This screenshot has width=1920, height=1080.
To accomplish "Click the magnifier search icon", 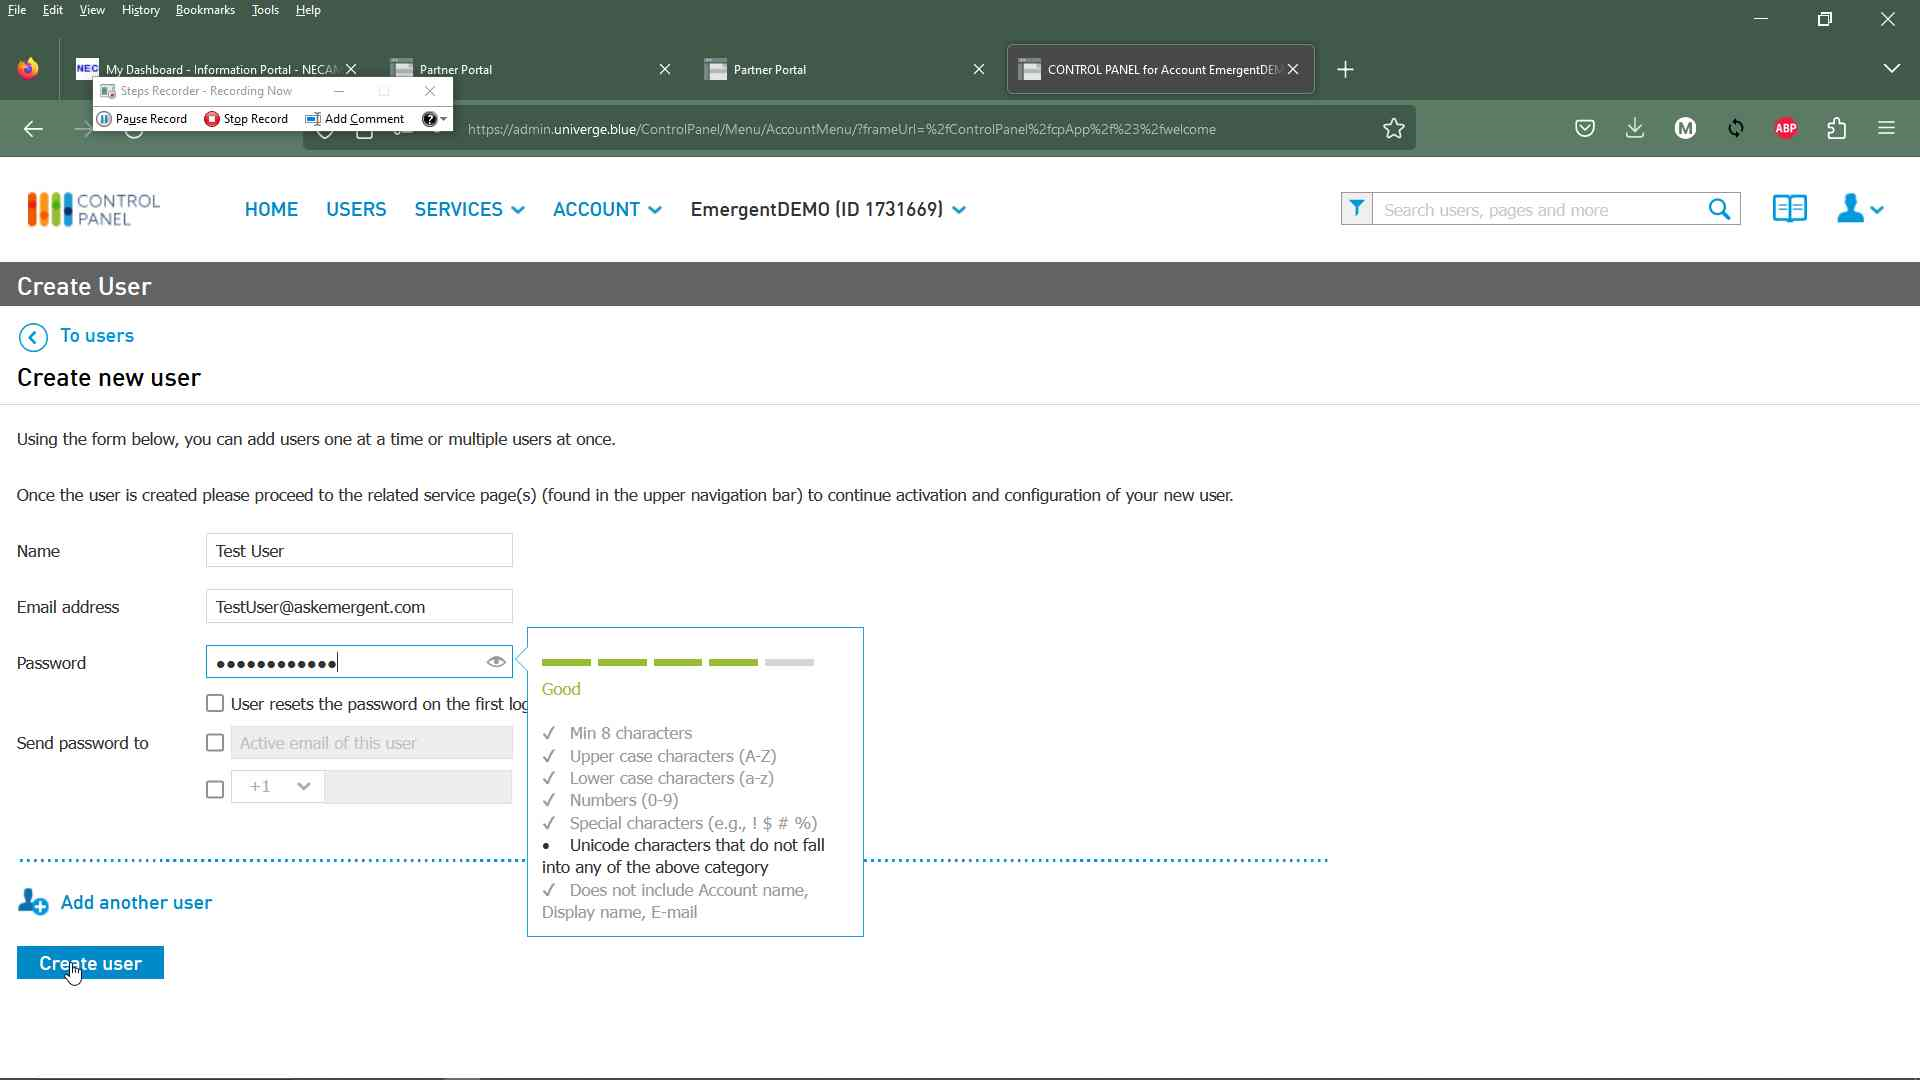I will point(1720,209).
